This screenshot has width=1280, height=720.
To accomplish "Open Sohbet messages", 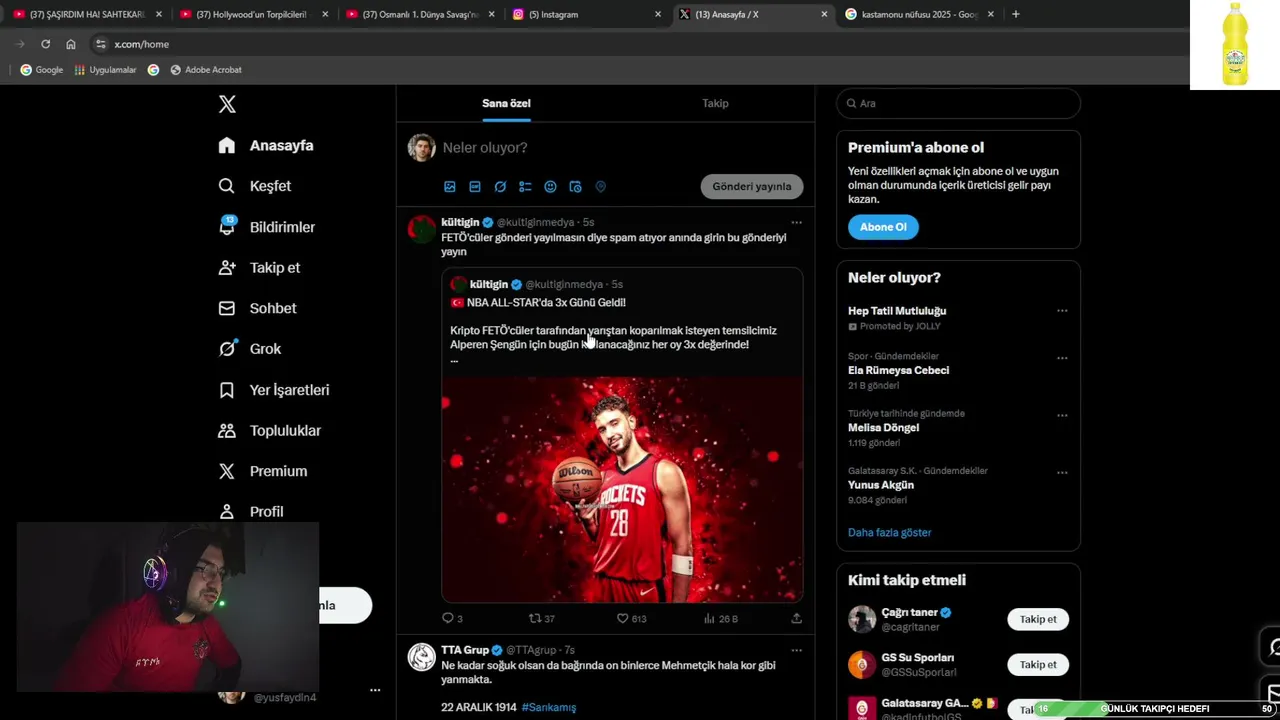I will [257, 308].
